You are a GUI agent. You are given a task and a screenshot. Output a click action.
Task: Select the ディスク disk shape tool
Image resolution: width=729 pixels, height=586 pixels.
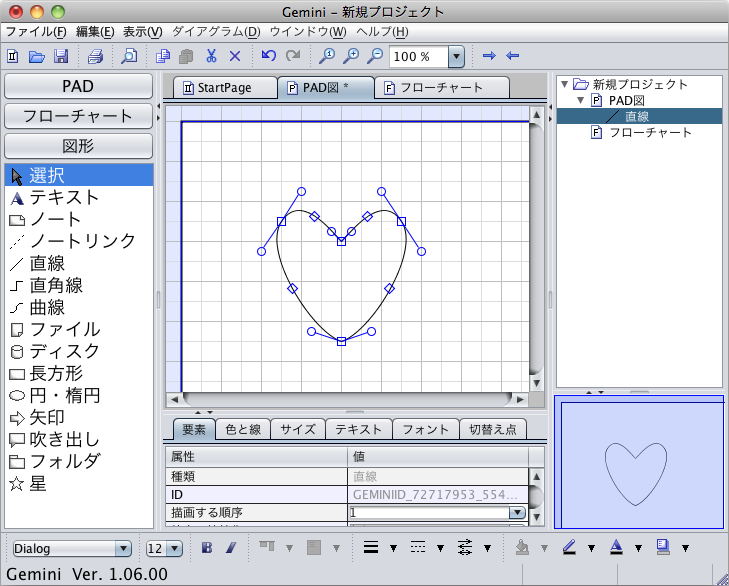pyautogui.click(x=79, y=352)
